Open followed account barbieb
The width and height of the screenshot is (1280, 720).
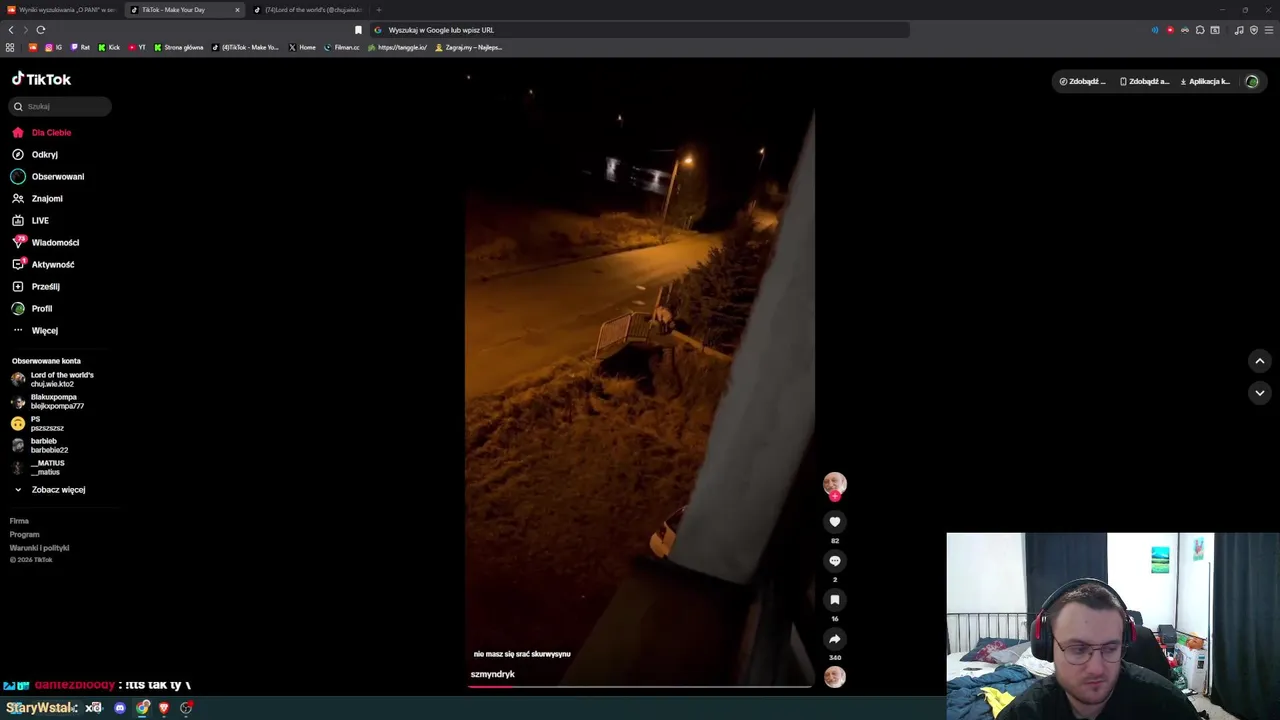point(40,445)
